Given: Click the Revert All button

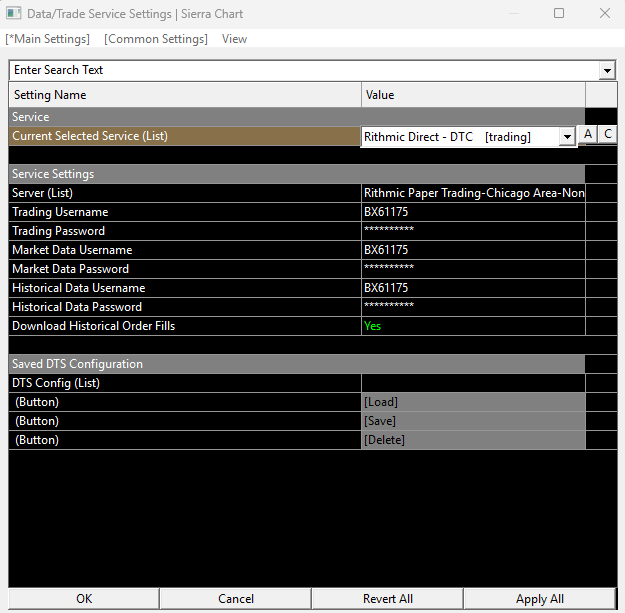Looking at the screenshot, I should [x=387, y=599].
